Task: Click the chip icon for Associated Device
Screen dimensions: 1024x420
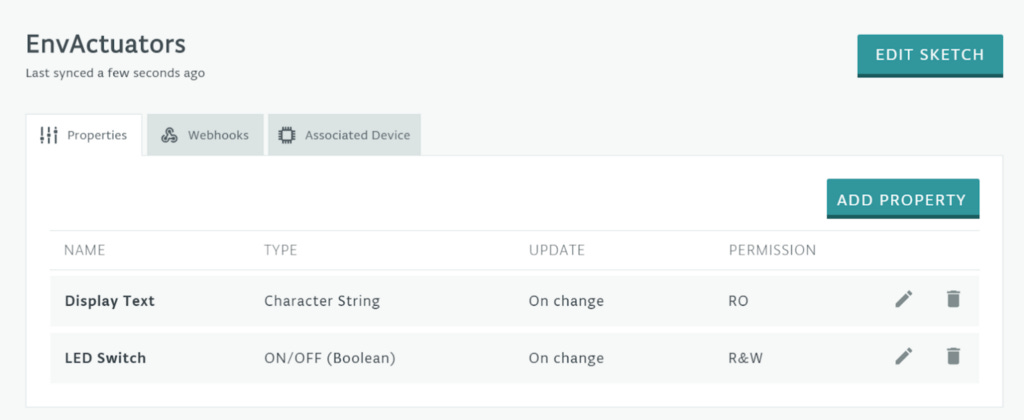Action: click(x=287, y=135)
